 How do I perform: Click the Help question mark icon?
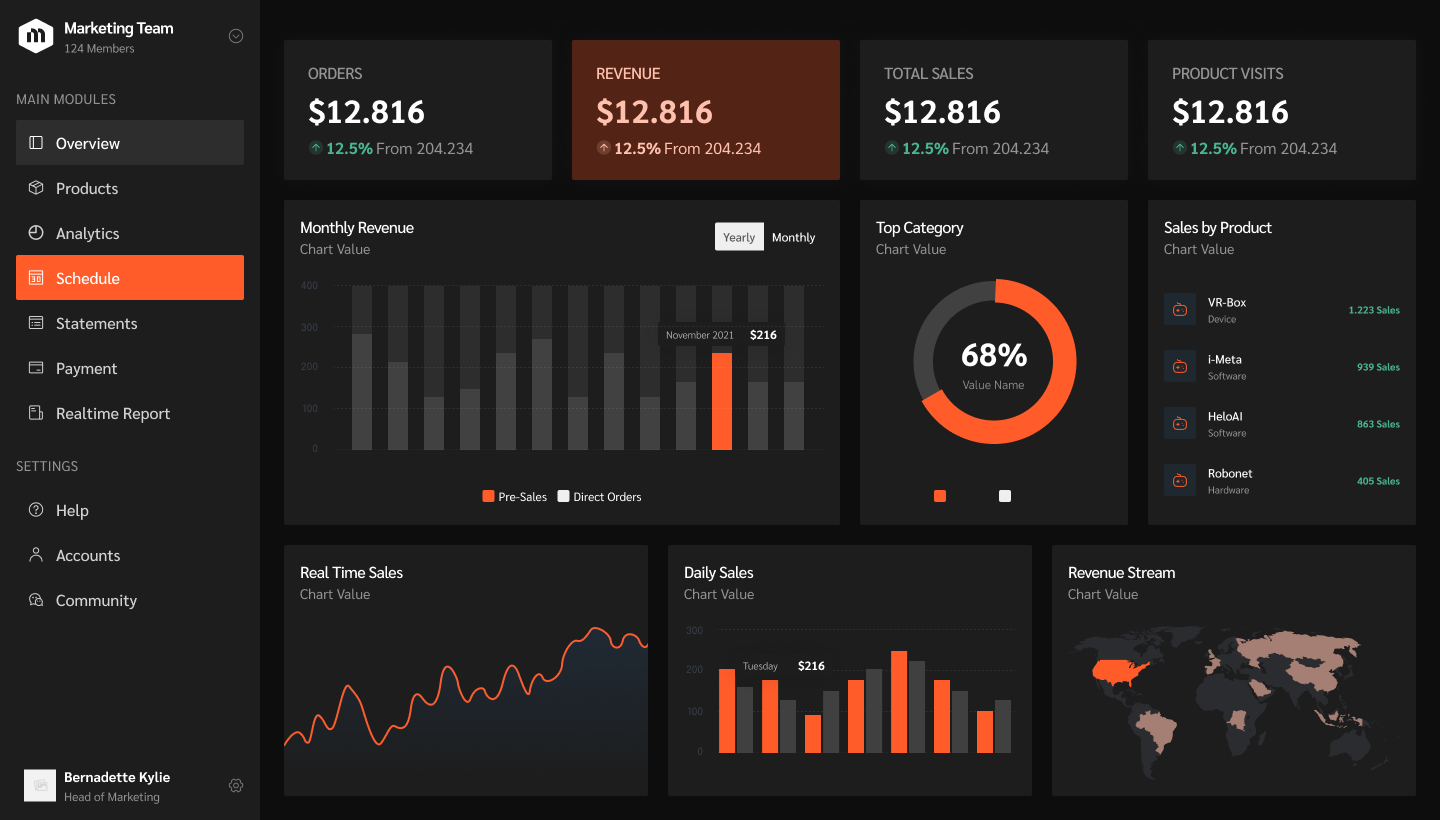pyautogui.click(x=36, y=510)
